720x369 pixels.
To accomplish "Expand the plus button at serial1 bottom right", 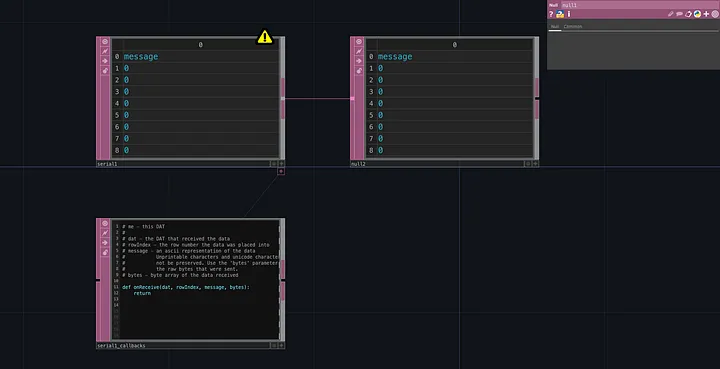I will click(x=281, y=163).
